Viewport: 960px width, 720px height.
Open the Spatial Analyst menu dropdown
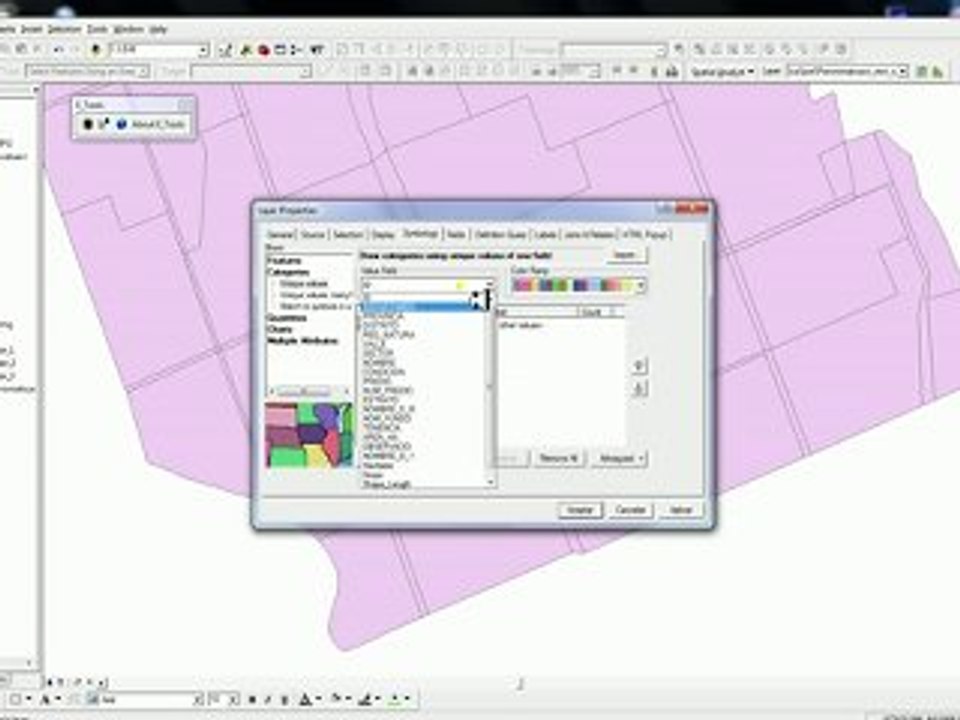click(722, 72)
